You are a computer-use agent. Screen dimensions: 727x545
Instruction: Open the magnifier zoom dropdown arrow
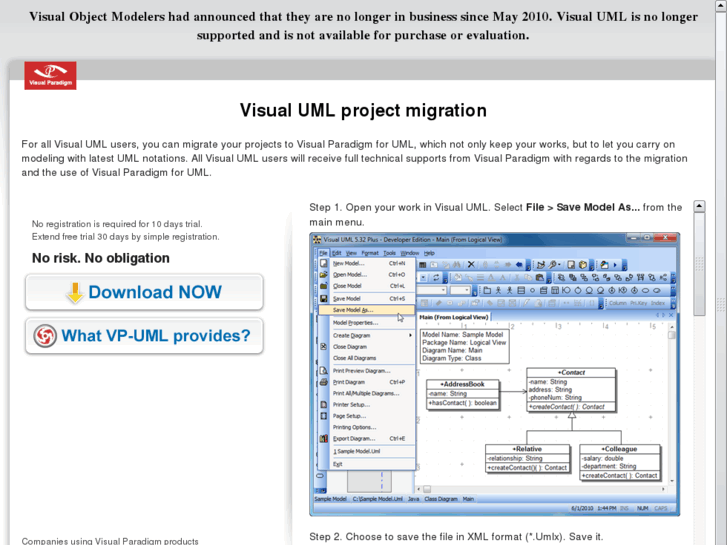[x=560, y=265]
